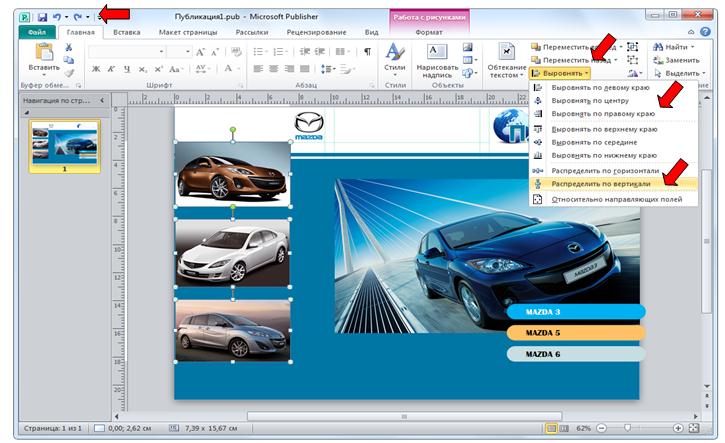The width and height of the screenshot is (725, 443).
Task: Redo the last action
Action: pos(78,17)
